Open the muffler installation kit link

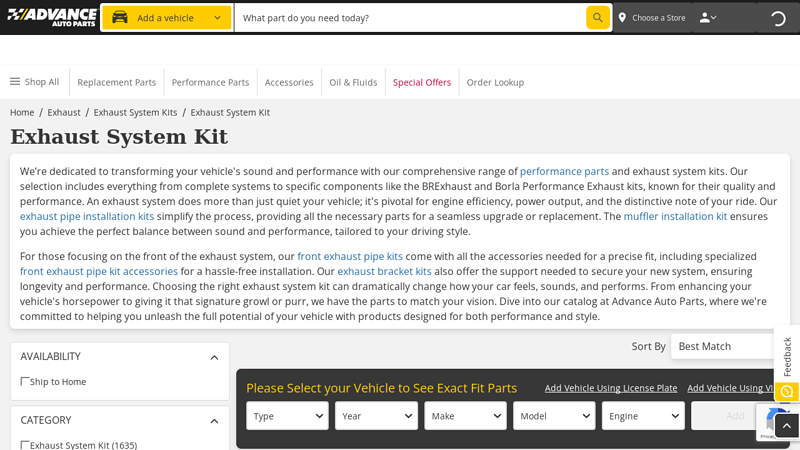(x=675, y=216)
